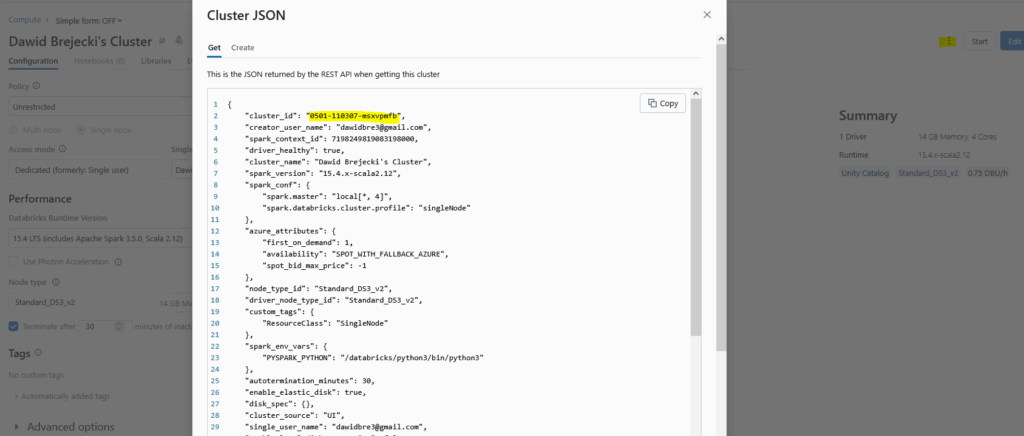Select the Get tab
Viewport: 1024px width, 436px height.
pyautogui.click(x=214, y=48)
